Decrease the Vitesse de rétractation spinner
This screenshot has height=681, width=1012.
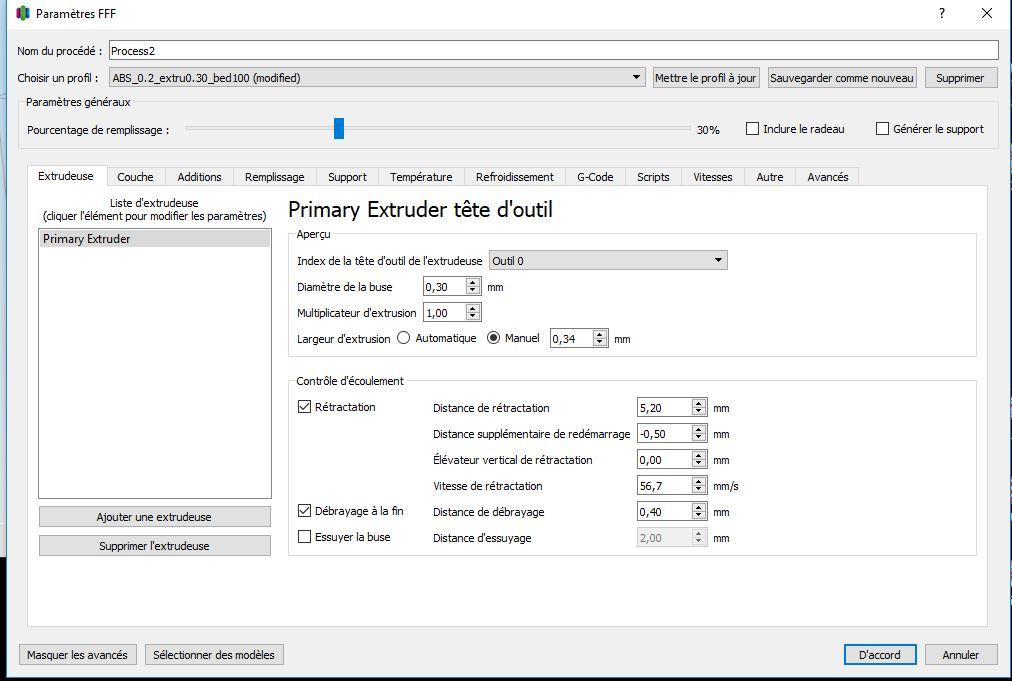pyautogui.click(x=698, y=489)
